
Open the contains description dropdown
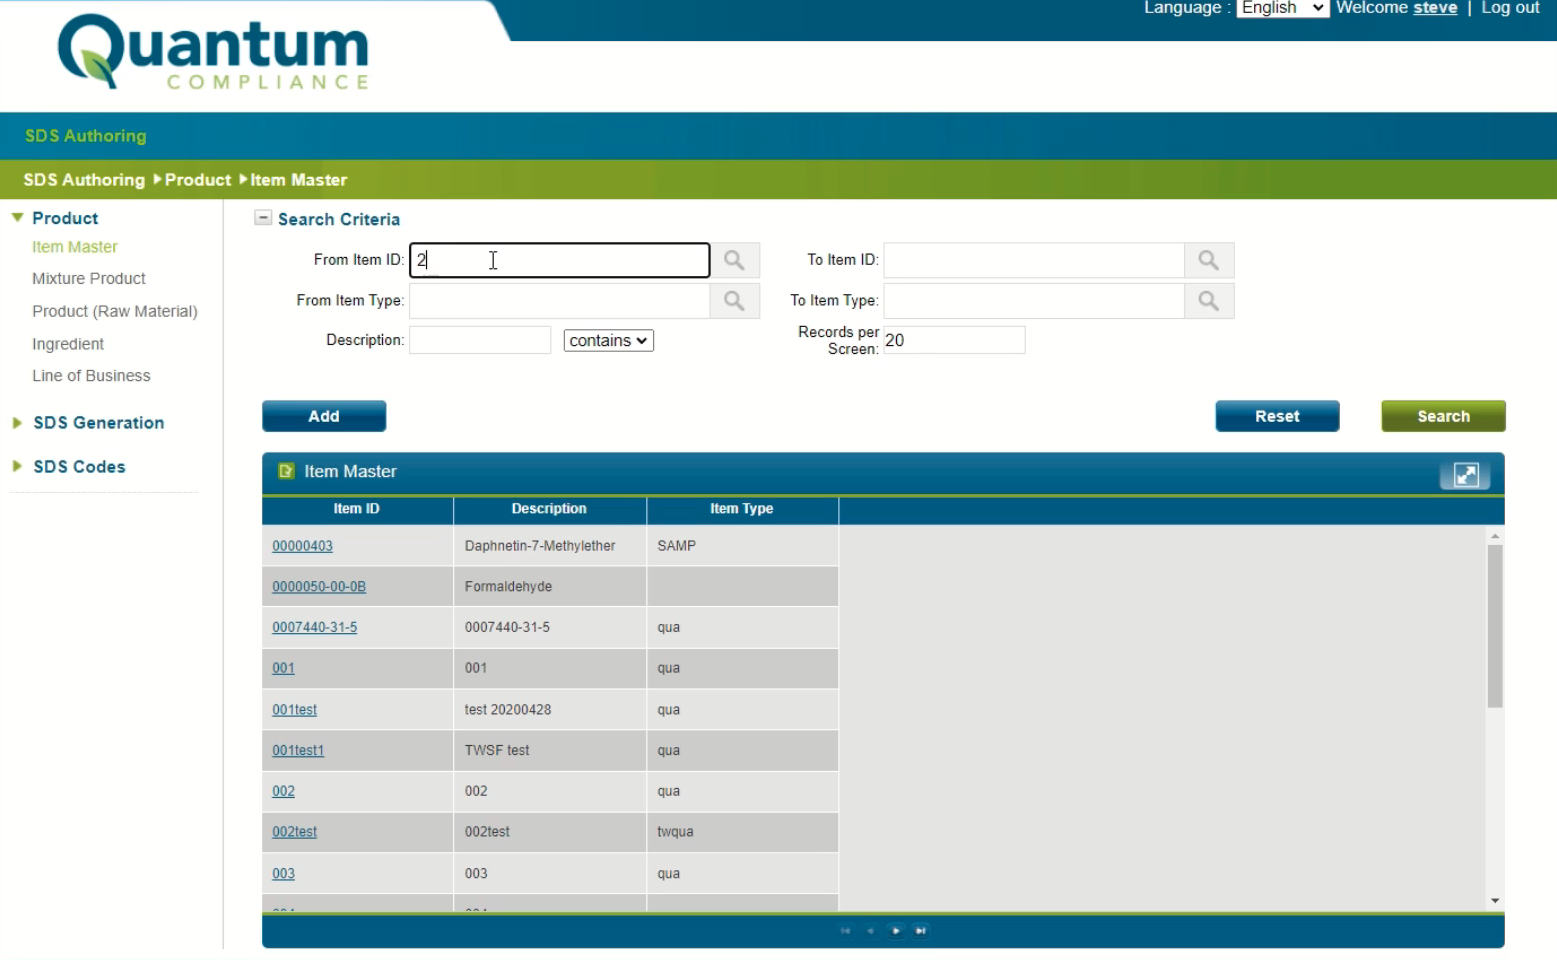pyautogui.click(x=608, y=340)
